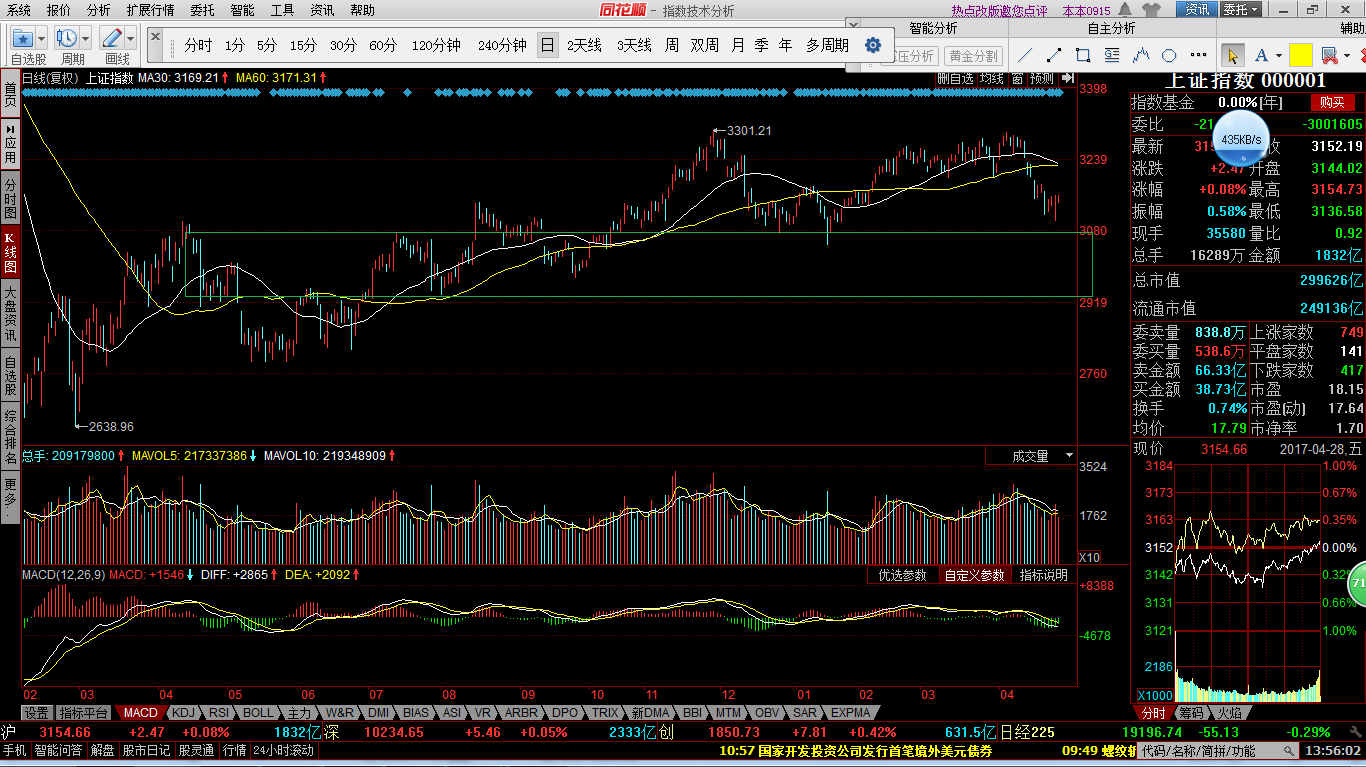This screenshot has height=767, width=1366.
Task: Click the 黄金分割 button
Action: pyautogui.click(x=973, y=56)
